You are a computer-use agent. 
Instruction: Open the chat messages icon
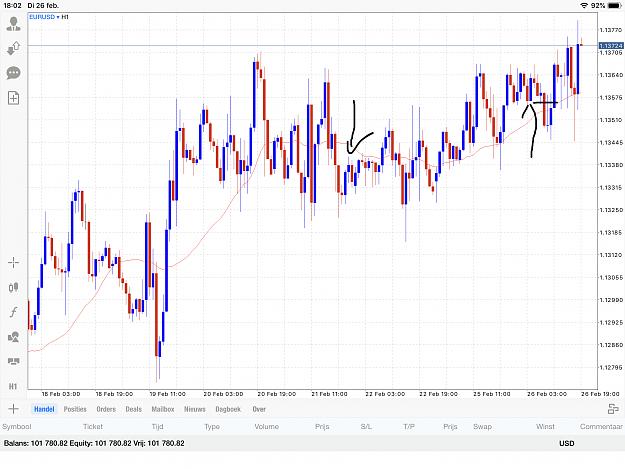coord(14,73)
